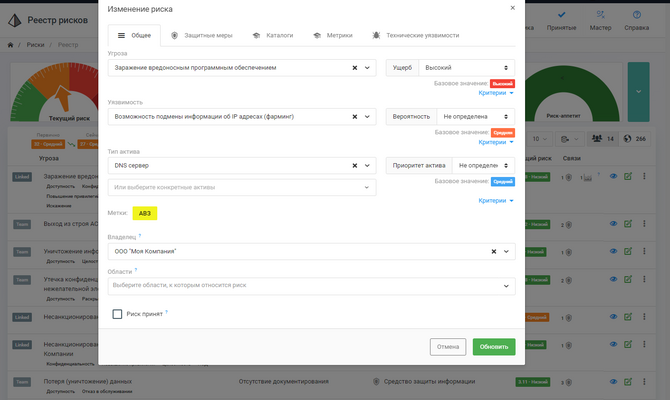View the Выход из строя risk eye icon
The width and height of the screenshot is (670, 400).
613,224
